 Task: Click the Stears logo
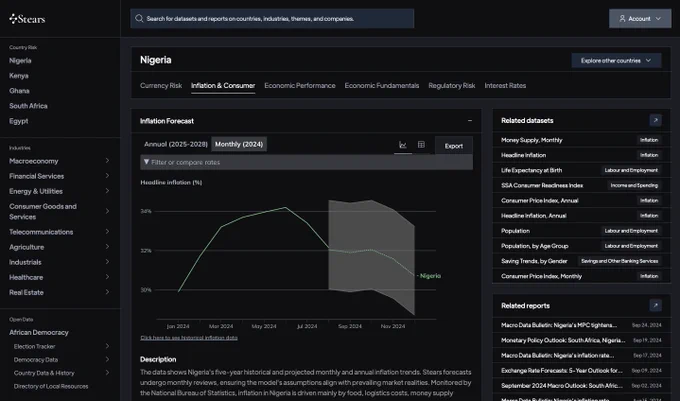tap(27, 19)
